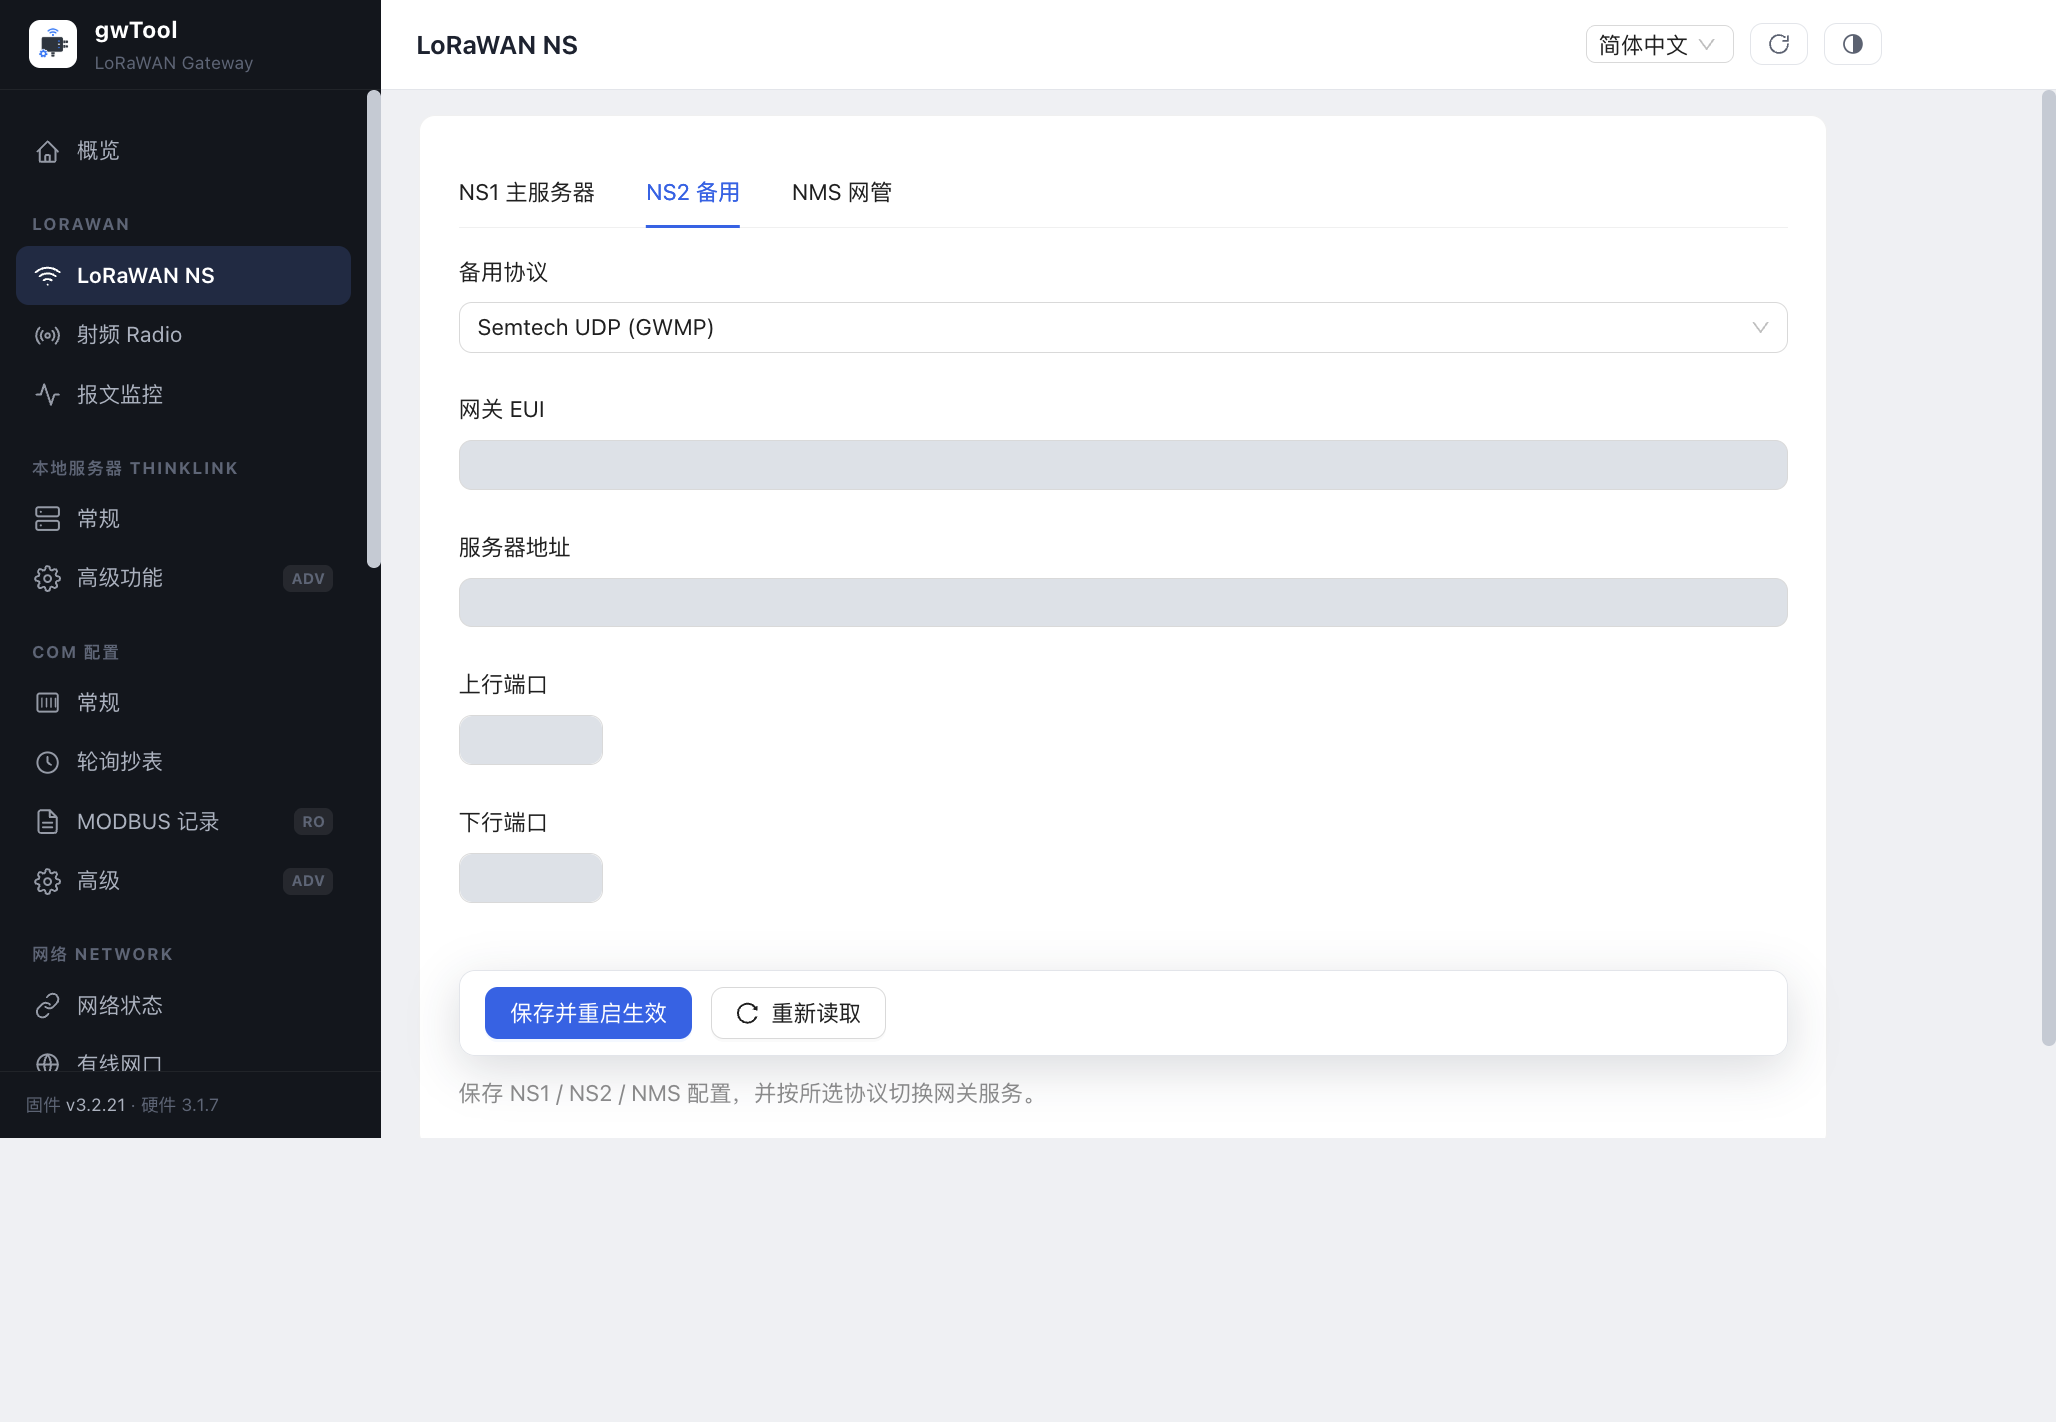Click the 轮询抄表 clock icon

click(47, 762)
